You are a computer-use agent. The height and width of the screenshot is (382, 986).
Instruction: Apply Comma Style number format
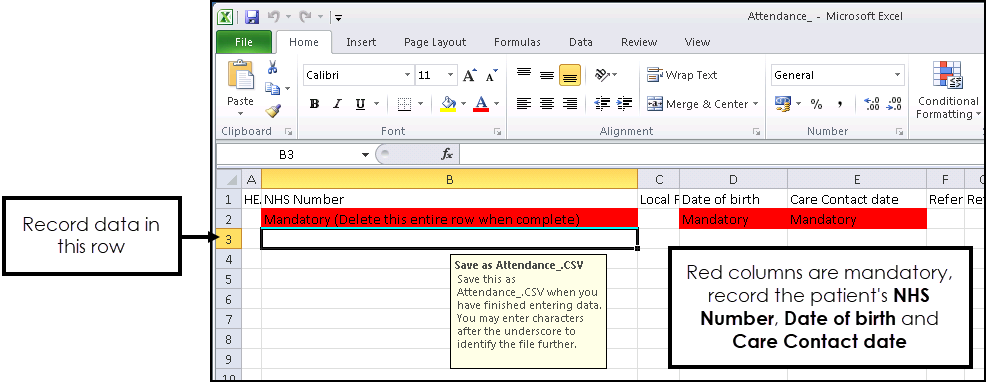(x=839, y=104)
